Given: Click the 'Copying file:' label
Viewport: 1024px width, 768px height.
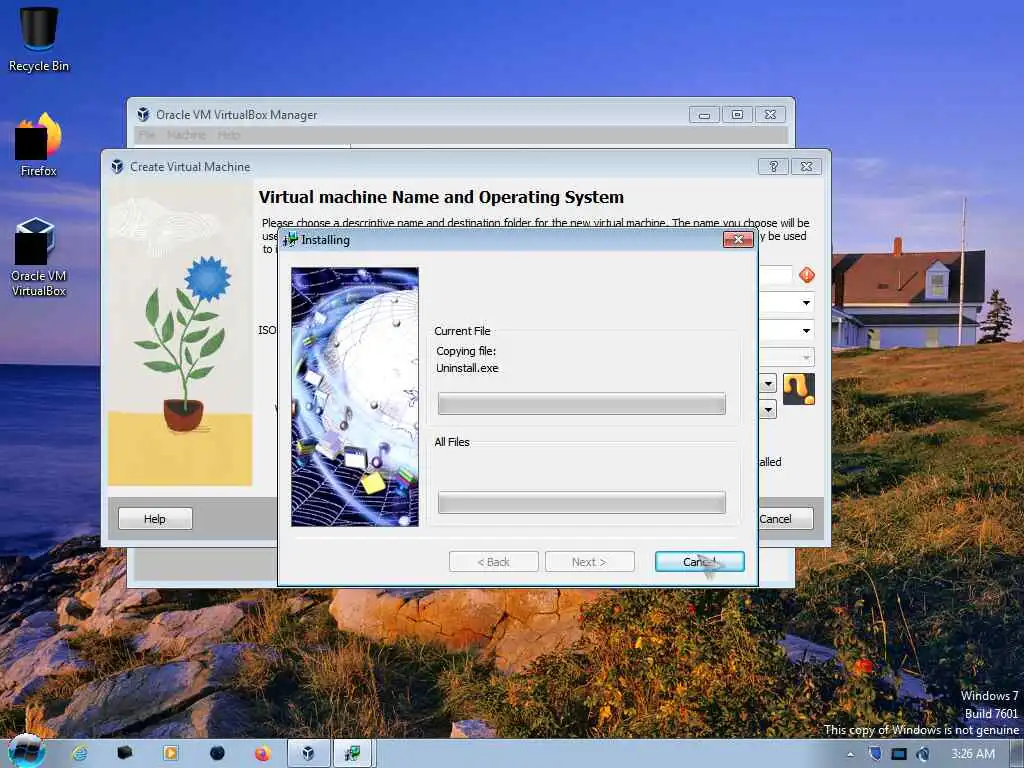Looking at the screenshot, I should 466,351.
